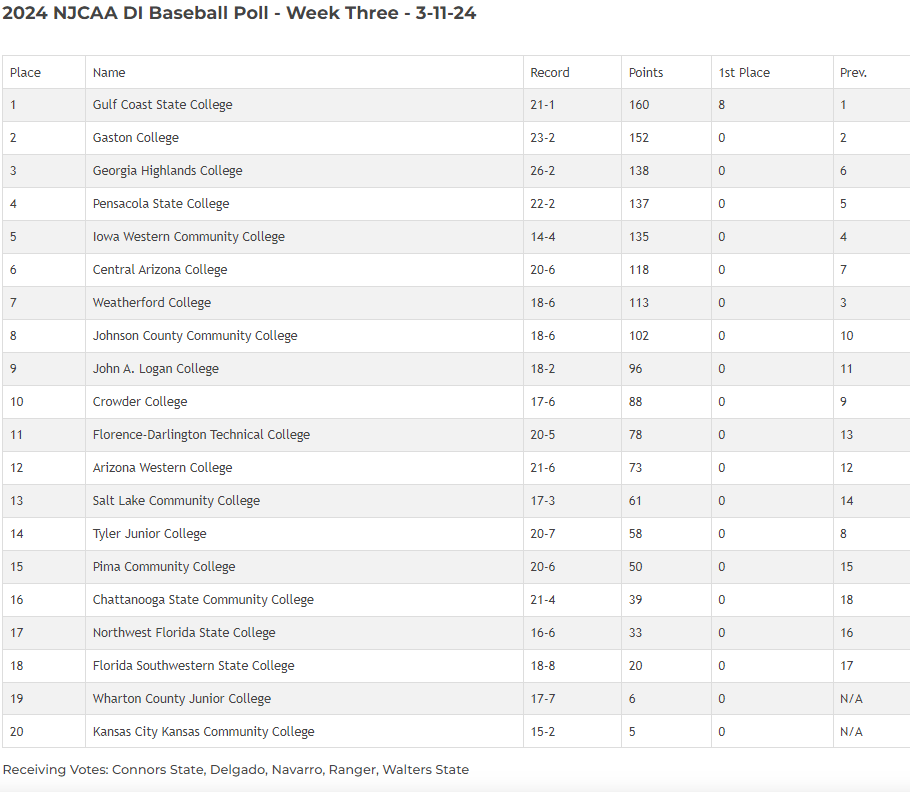Click the Prev. column header
The image size is (910, 792).
tap(853, 72)
